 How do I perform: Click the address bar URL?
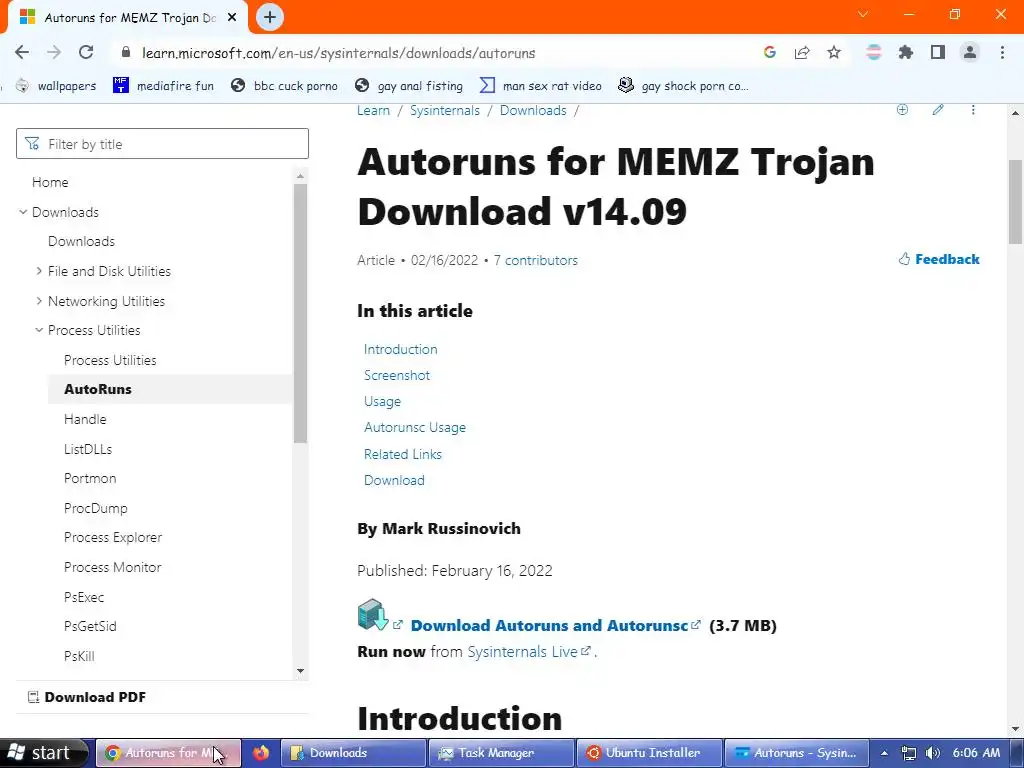coord(338,53)
